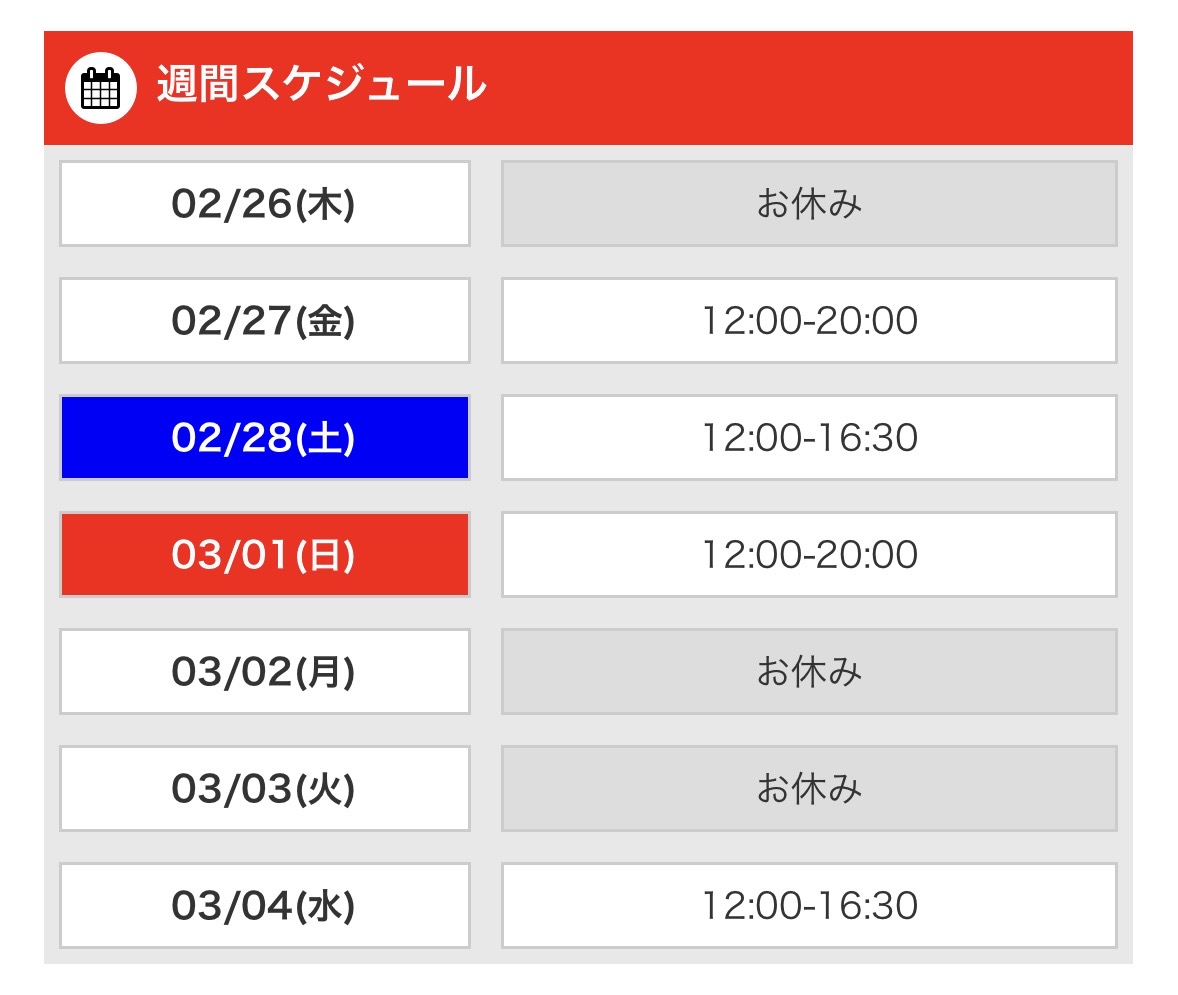Click the 12:00-16:30 slot for 02/28

click(x=808, y=438)
